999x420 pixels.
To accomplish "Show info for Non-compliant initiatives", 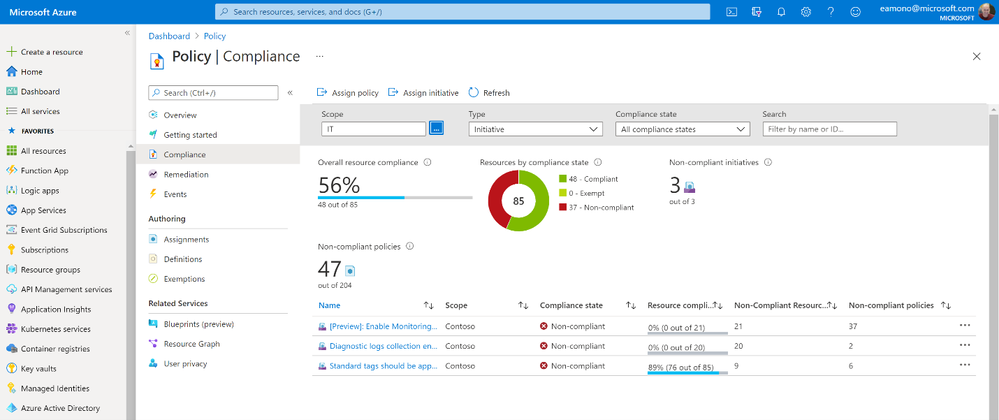I will [x=768, y=163].
